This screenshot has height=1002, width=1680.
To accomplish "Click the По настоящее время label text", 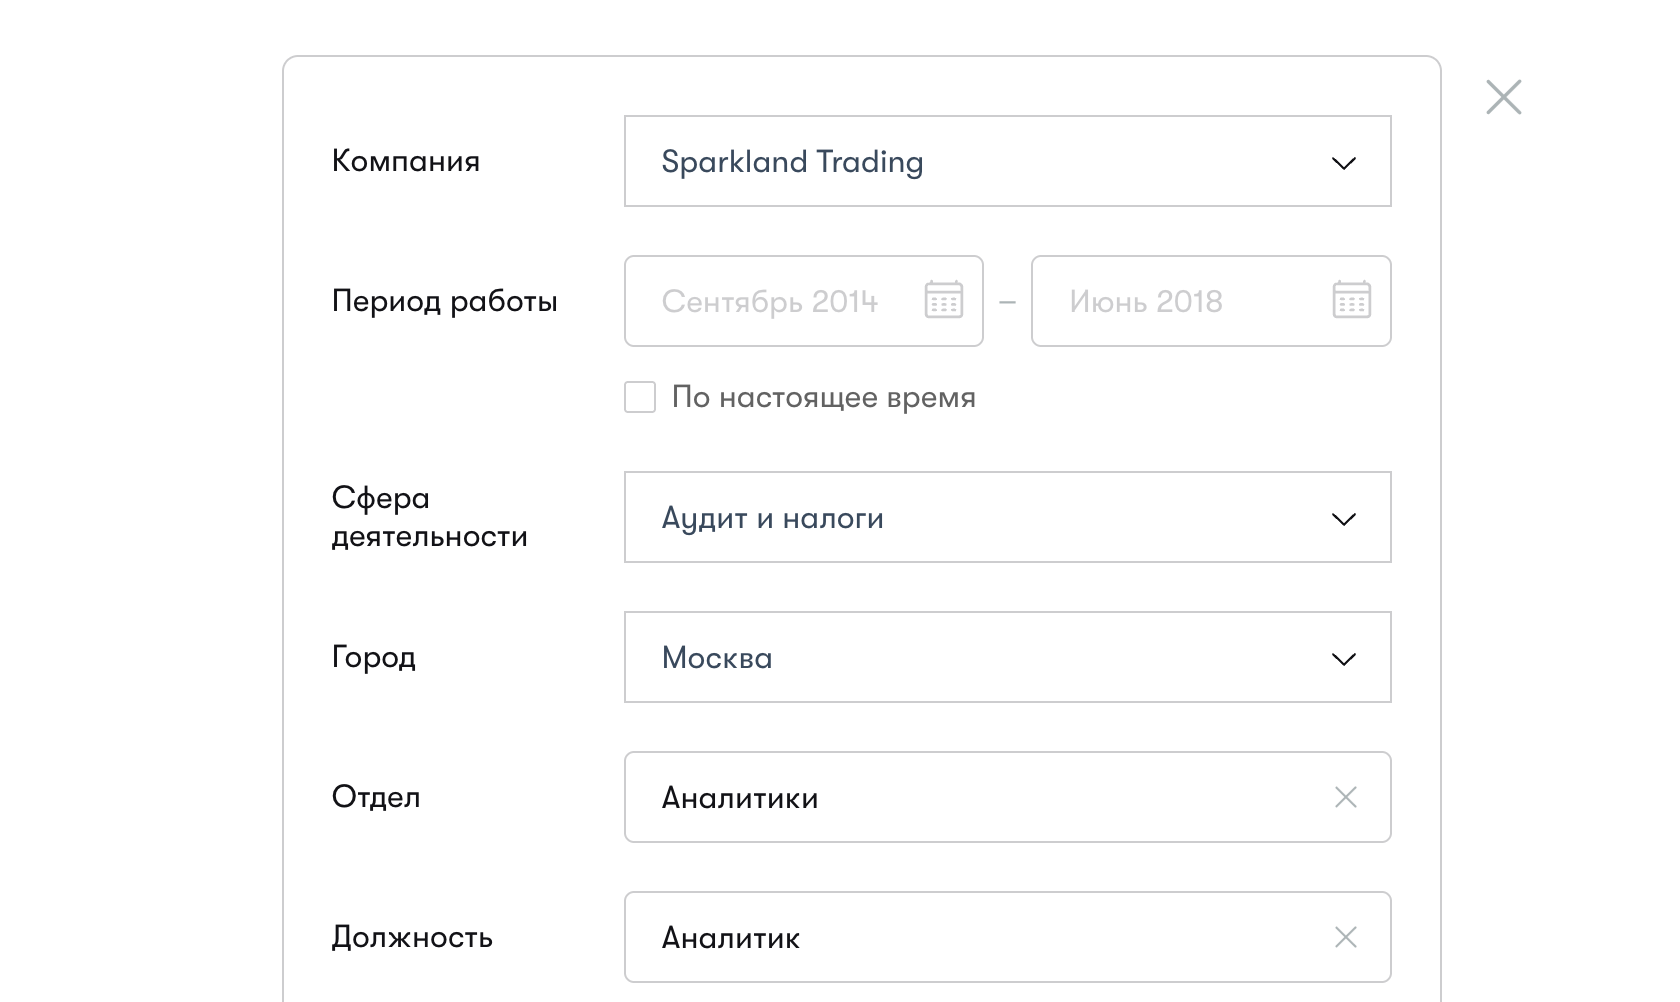I will click(823, 397).
